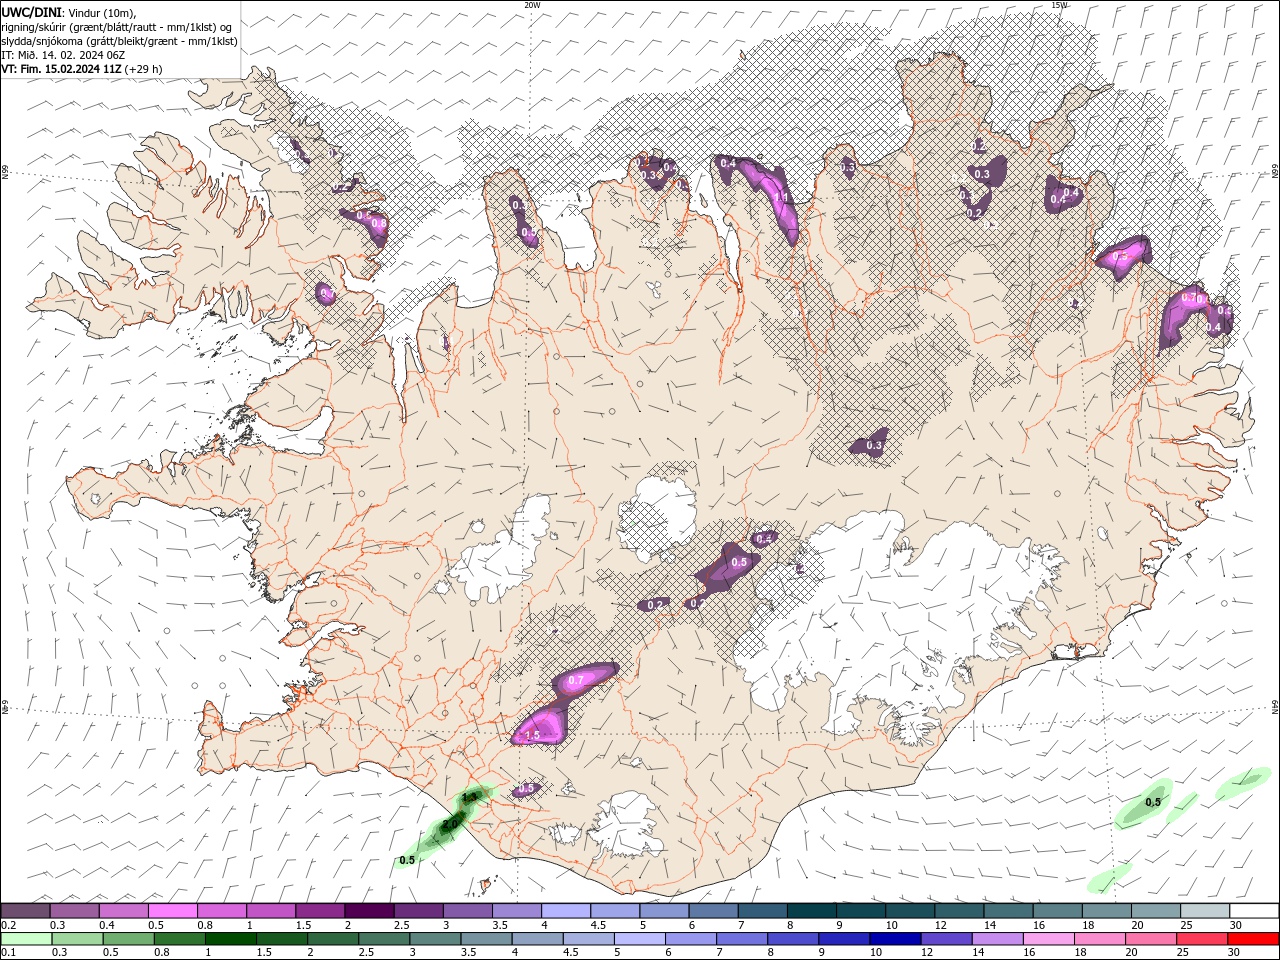1280x960 pixels.
Task: Click the 1.3 value on the green rain band
Action: click(469, 797)
